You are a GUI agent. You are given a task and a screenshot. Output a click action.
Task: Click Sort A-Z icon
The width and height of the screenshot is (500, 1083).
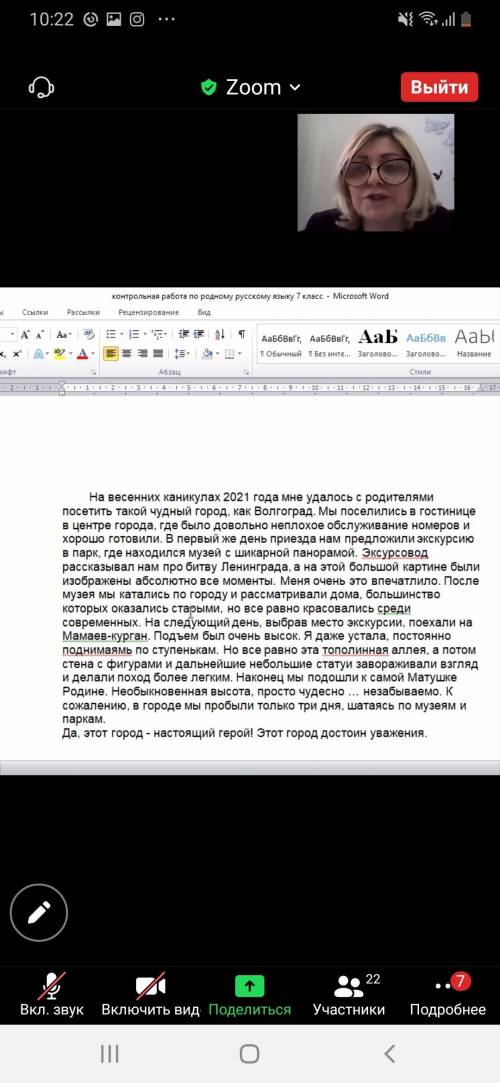pyautogui.click(x=220, y=334)
